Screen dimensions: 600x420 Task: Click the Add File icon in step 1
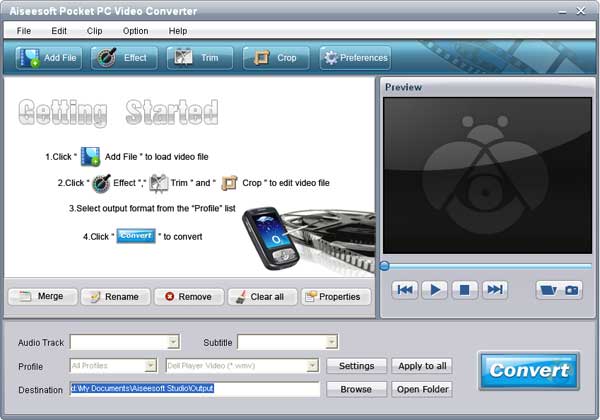(90, 156)
